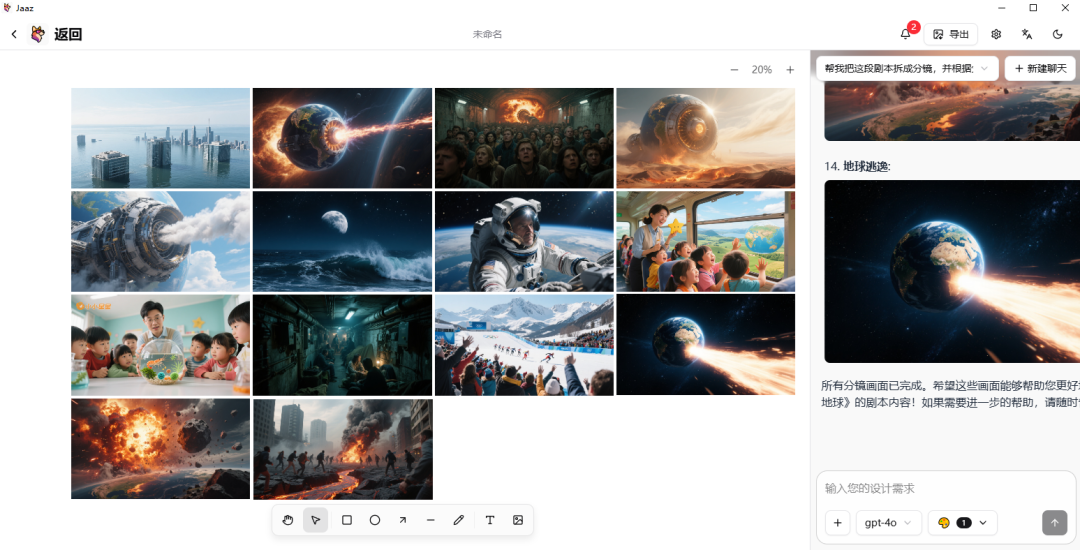The width and height of the screenshot is (1080, 550).
Task: Click the Jaaz logo beside 返回
Action: [x=38, y=34]
